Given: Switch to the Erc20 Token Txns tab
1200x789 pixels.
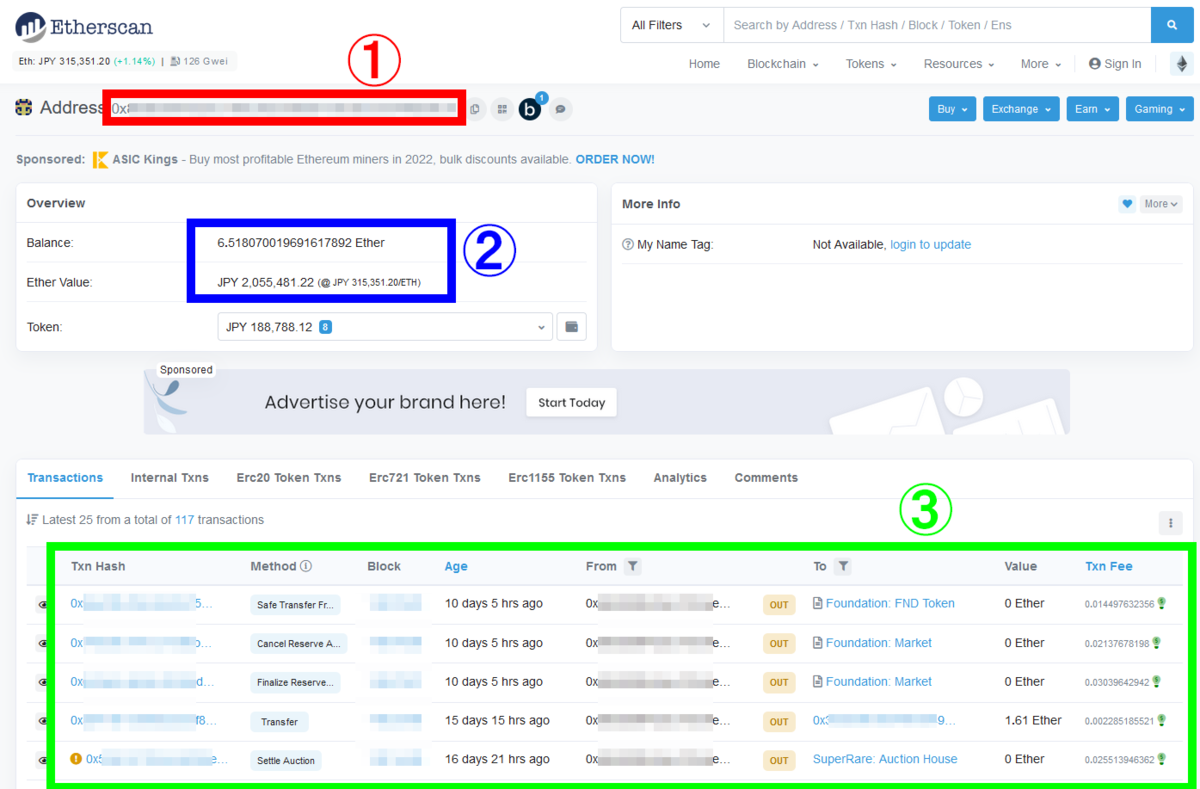Looking at the screenshot, I should pyautogui.click(x=289, y=478).
